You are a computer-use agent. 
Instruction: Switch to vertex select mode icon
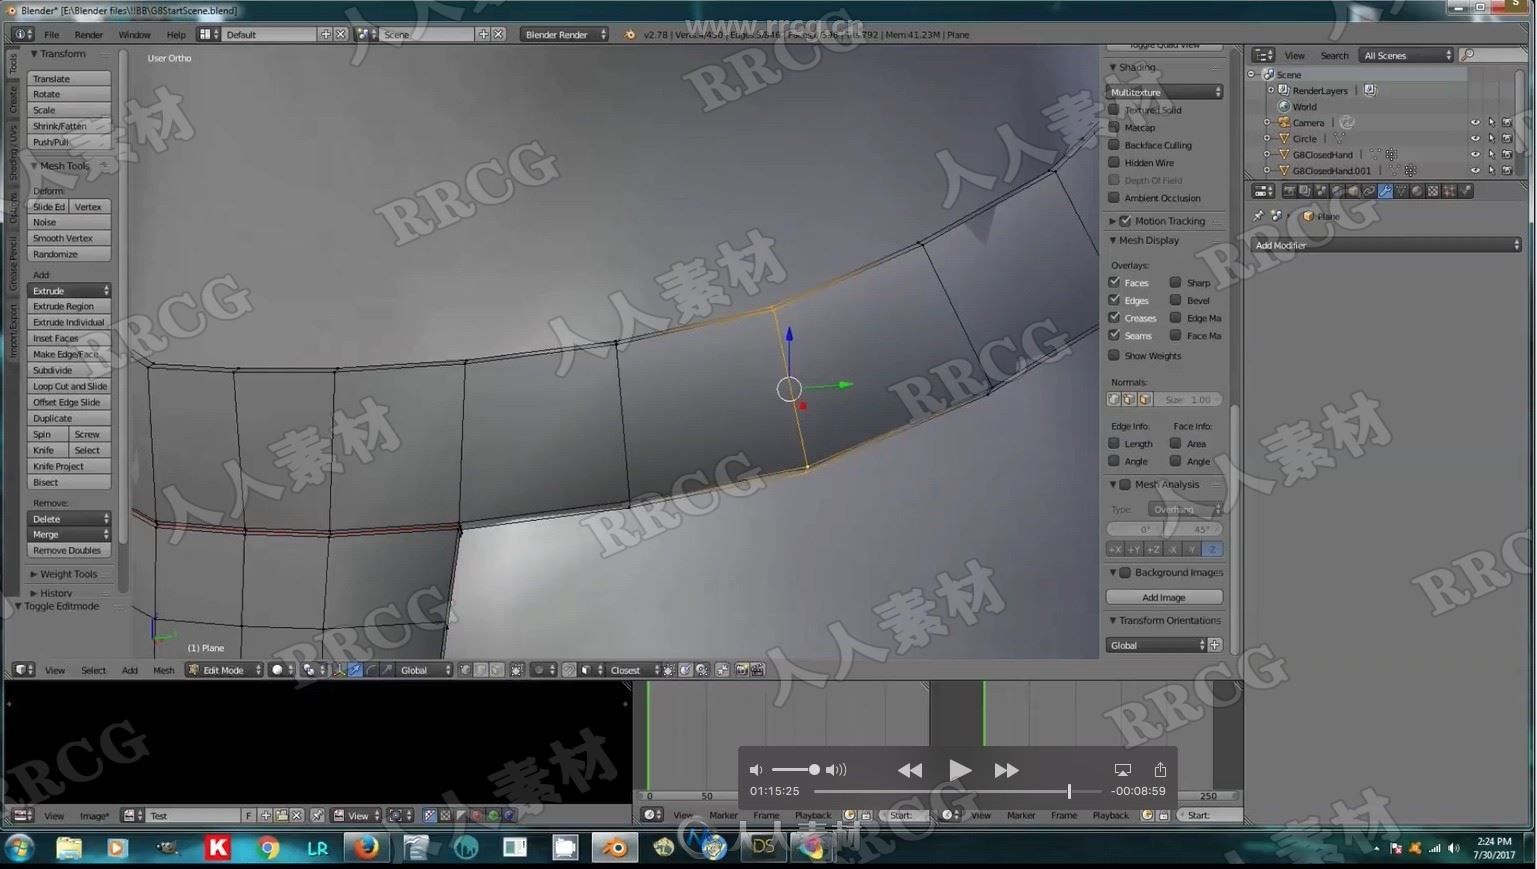(465, 670)
